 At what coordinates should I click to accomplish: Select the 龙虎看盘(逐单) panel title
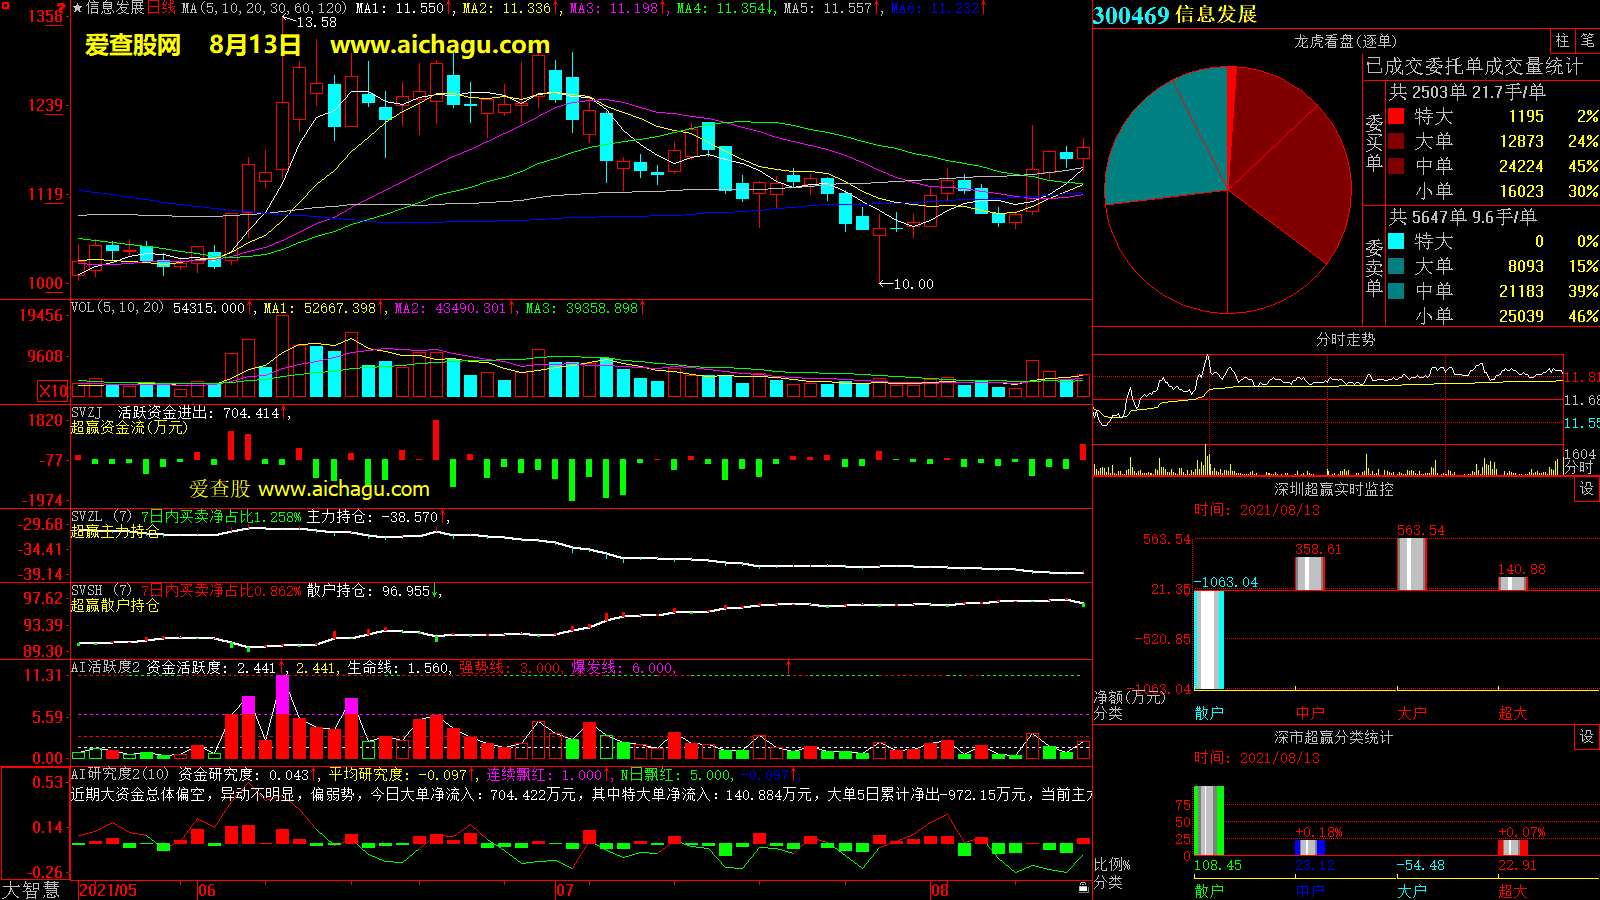(1345, 41)
